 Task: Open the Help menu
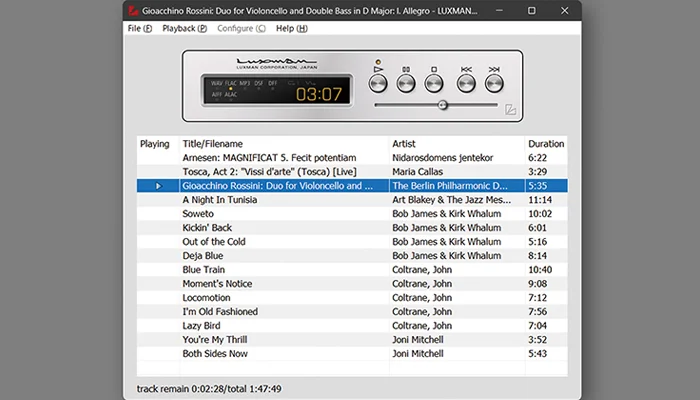pyautogui.click(x=291, y=28)
